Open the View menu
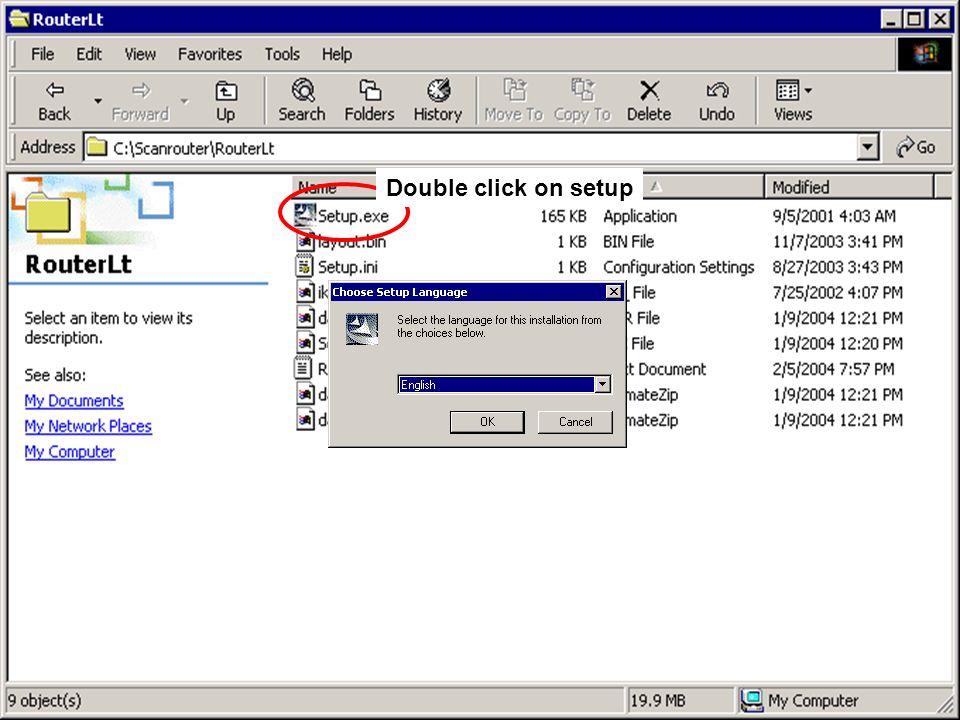The width and height of the screenshot is (960, 720). (140, 54)
